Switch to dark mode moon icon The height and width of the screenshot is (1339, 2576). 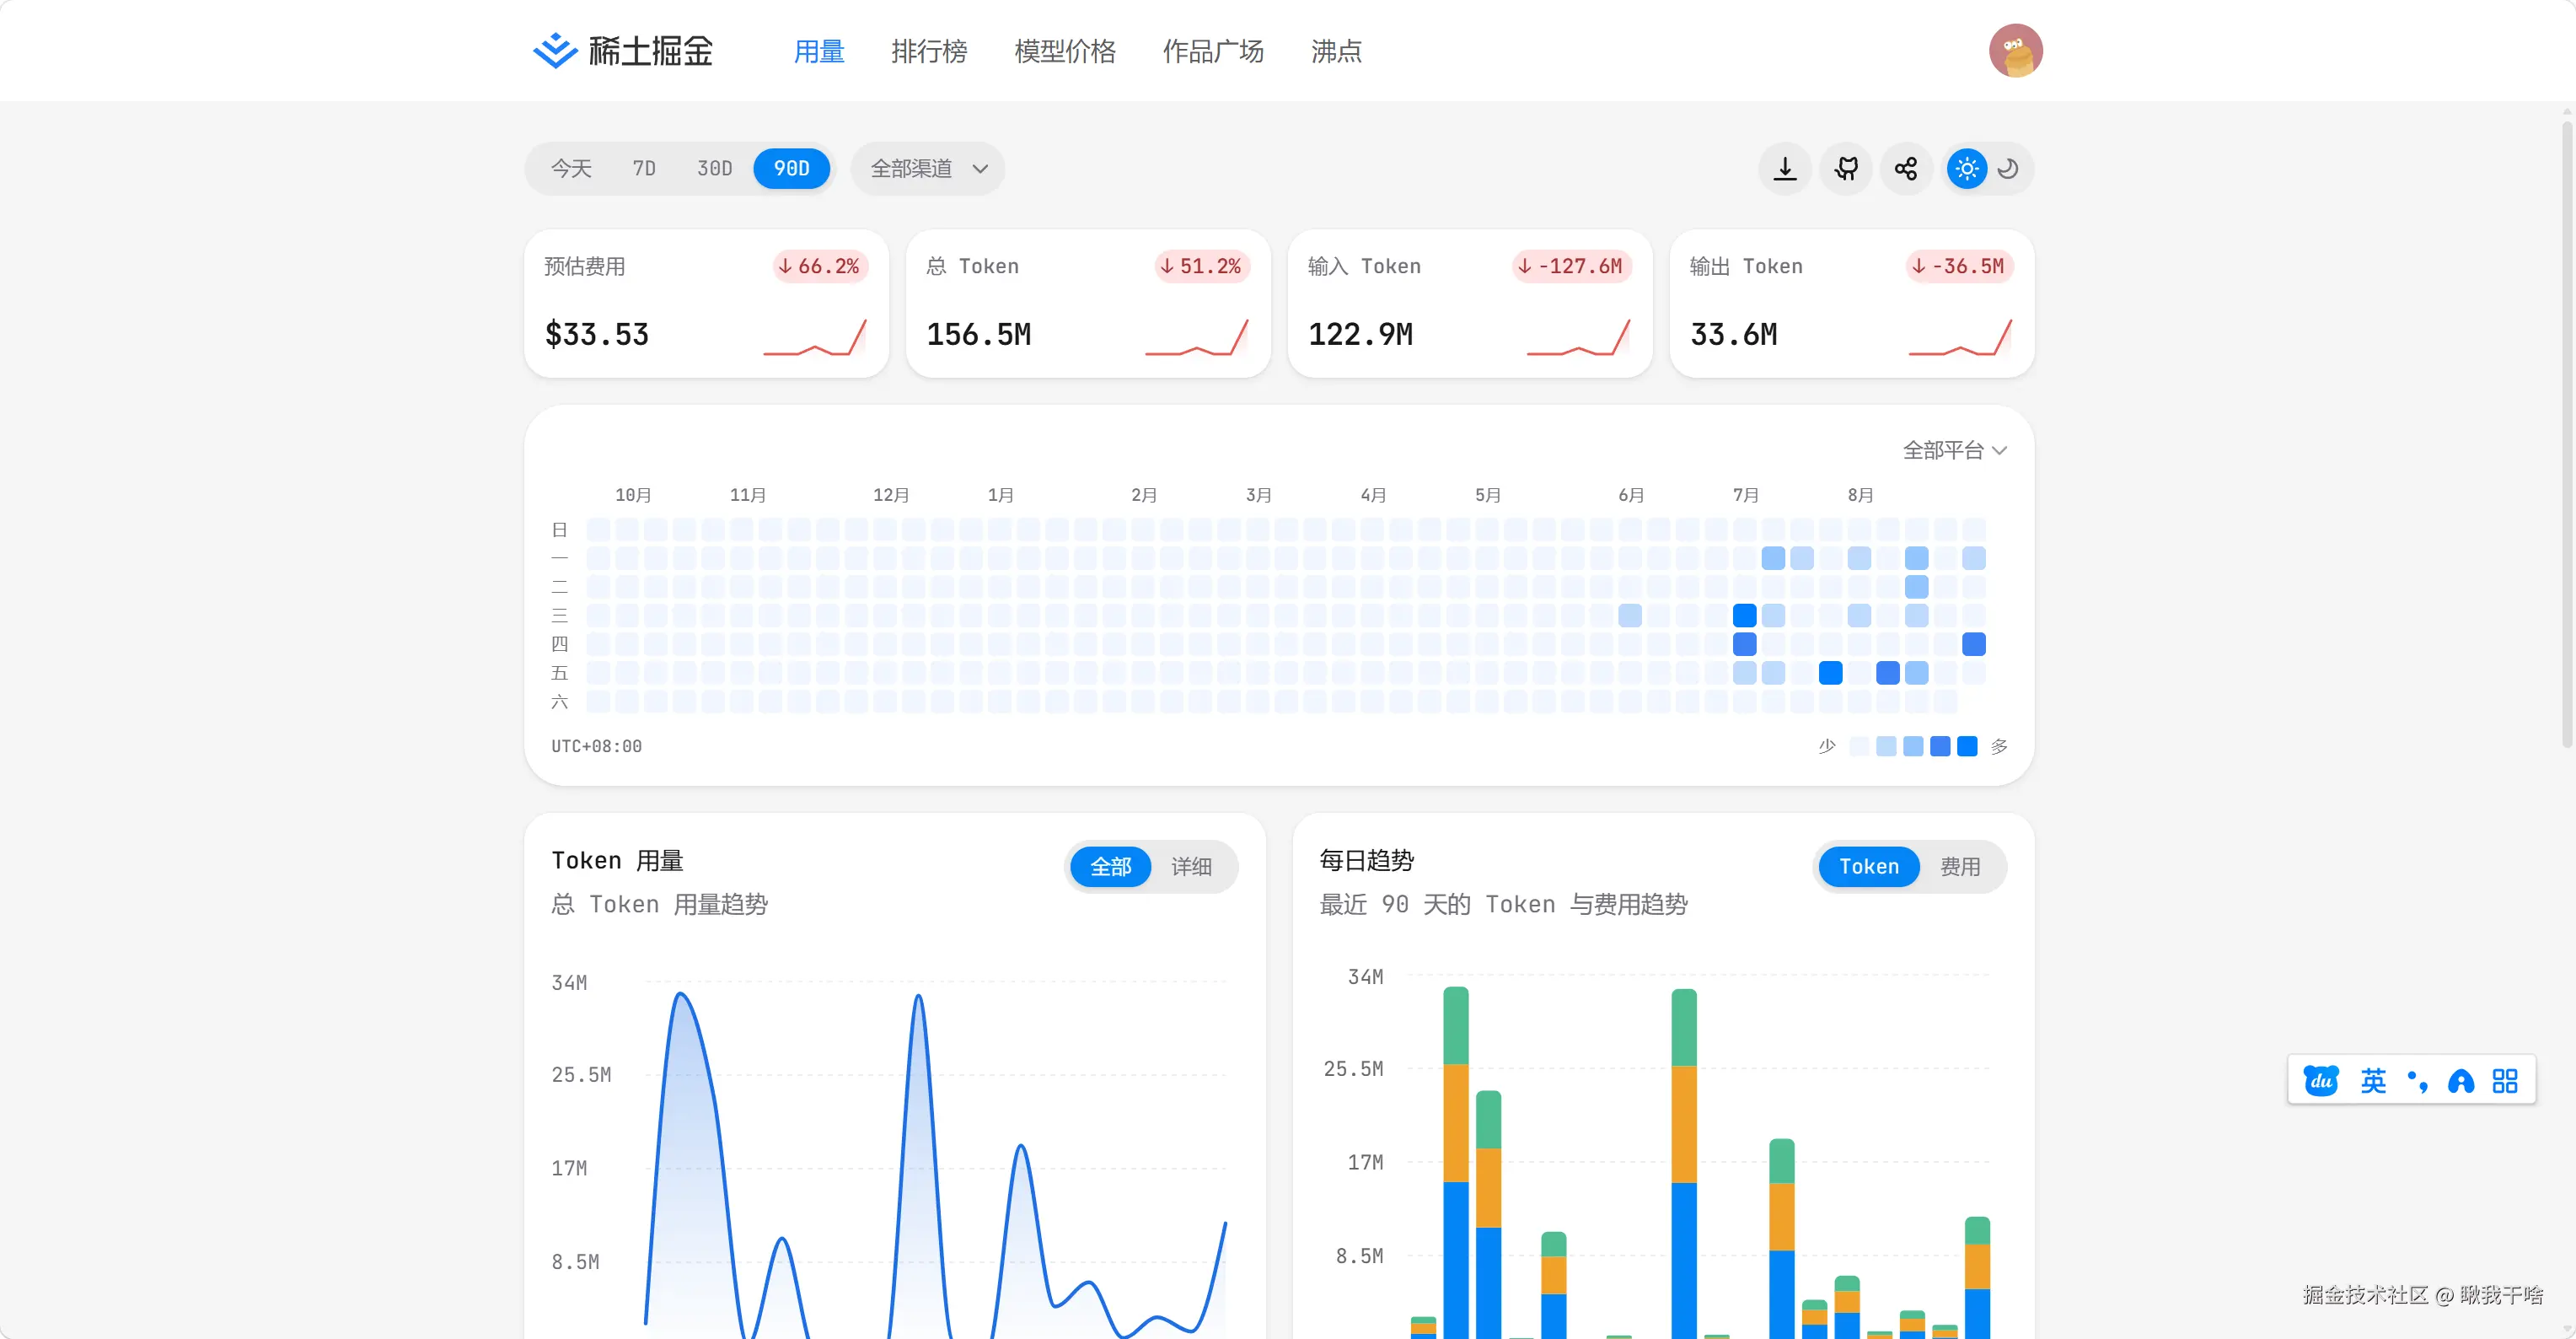tap(2007, 168)
